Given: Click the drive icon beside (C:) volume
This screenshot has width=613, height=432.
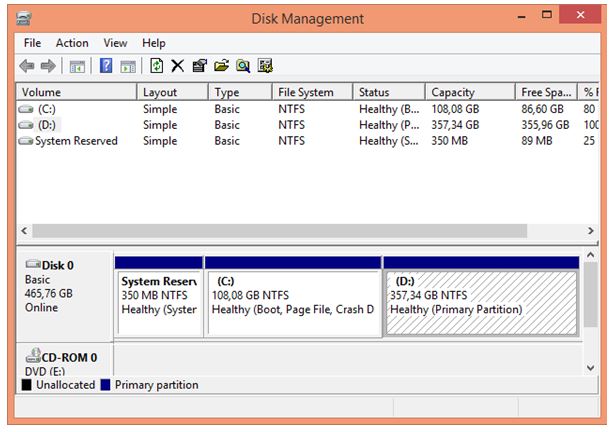Looking at the screenshot, I should pos(26,109).
